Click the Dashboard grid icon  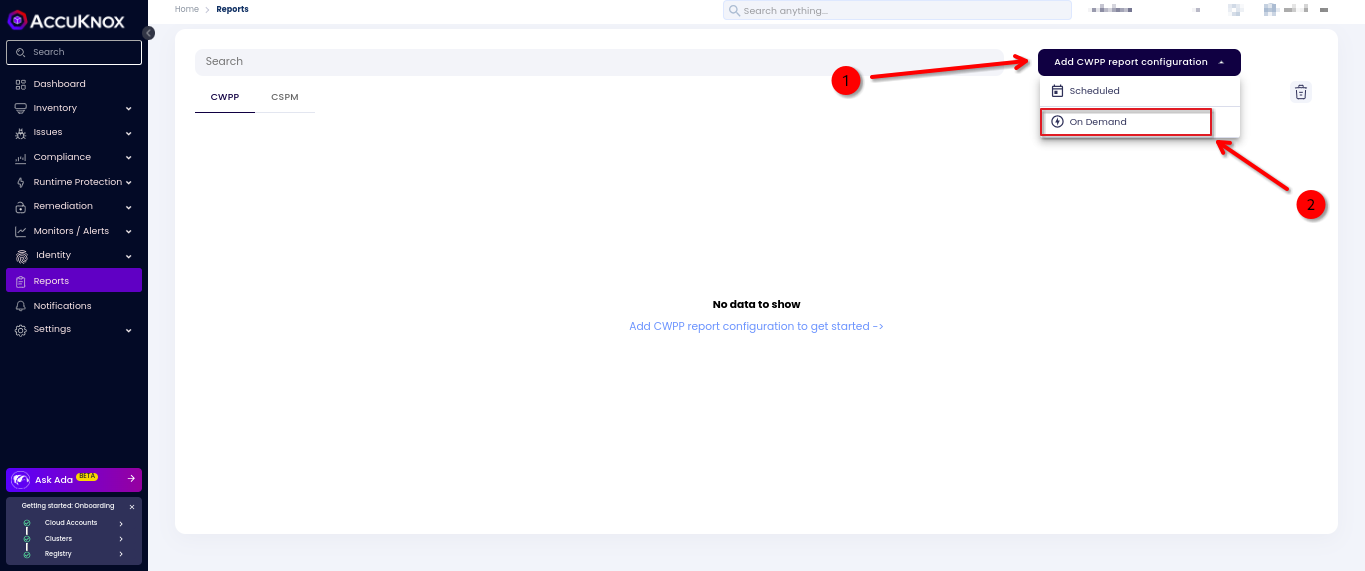[21, 84]
